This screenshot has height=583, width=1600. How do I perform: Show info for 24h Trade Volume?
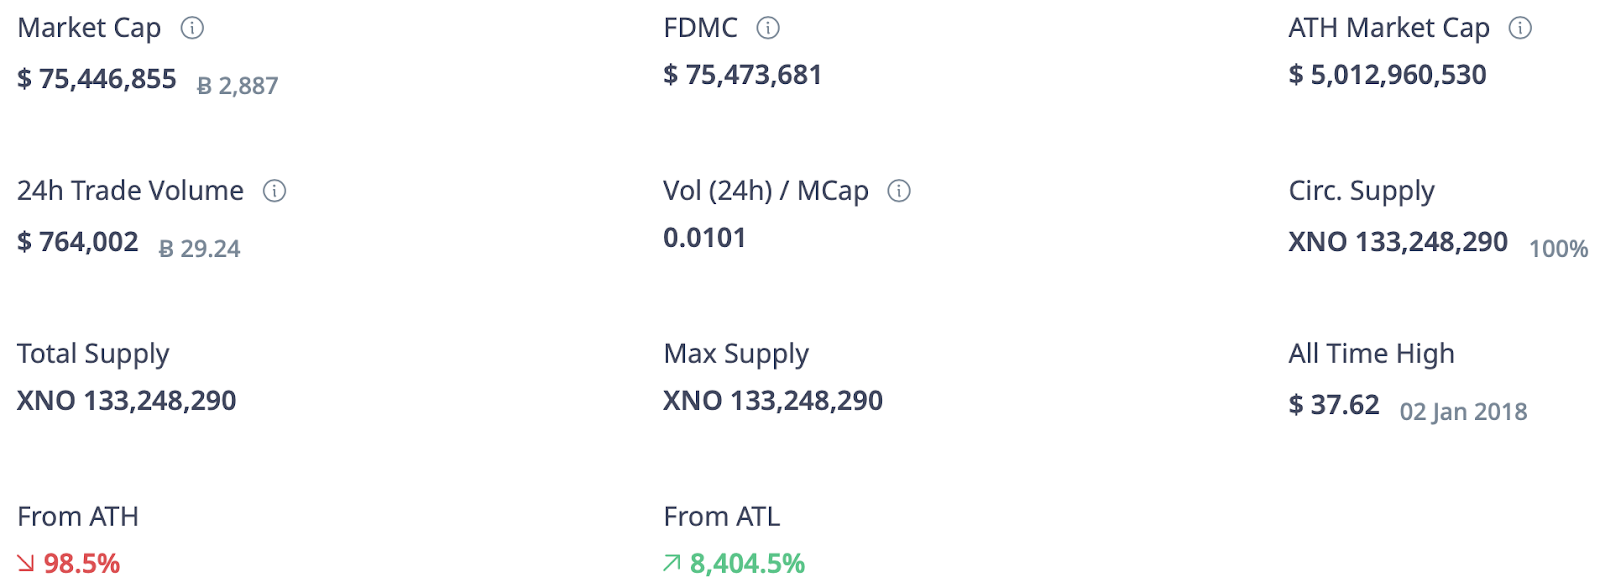coord(274,191)
